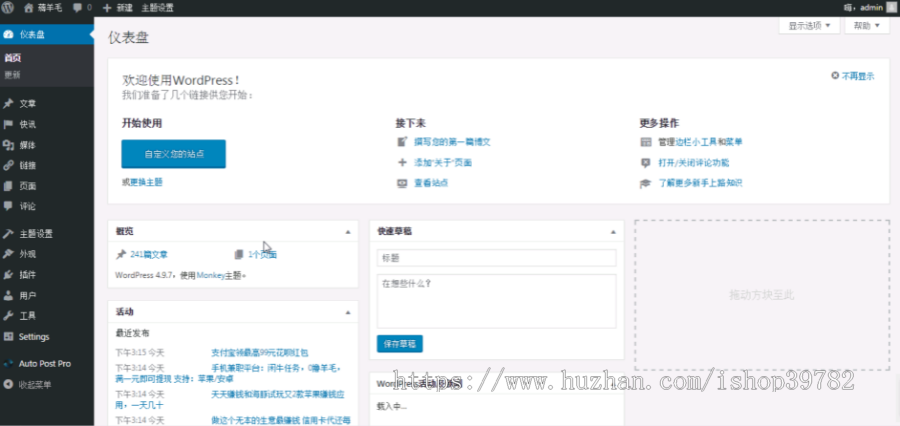Click the WordPress logo in admin bar
This screenshot has width=900, height=426.
(8, 7)
